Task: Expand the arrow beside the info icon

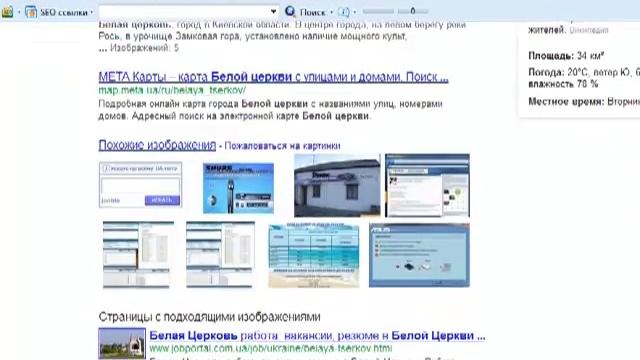Action: coord(354,12)
